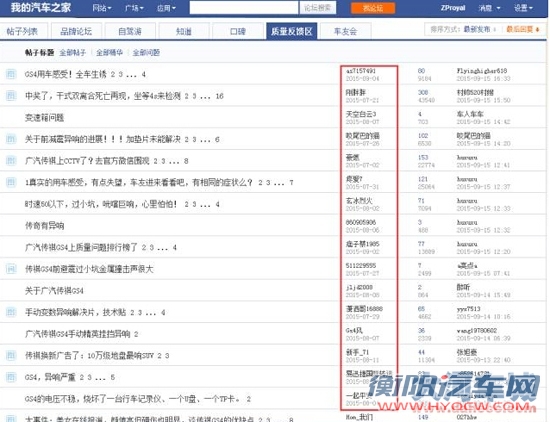Click image icon beside 1真实的用车感受 thread
550x422 pixels.
click(11, 182)
